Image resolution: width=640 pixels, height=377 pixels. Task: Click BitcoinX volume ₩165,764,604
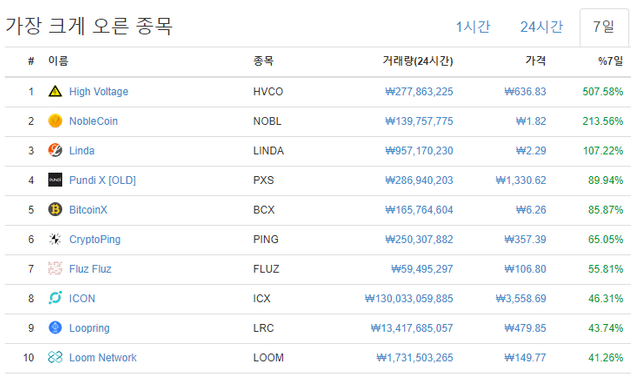419,210
